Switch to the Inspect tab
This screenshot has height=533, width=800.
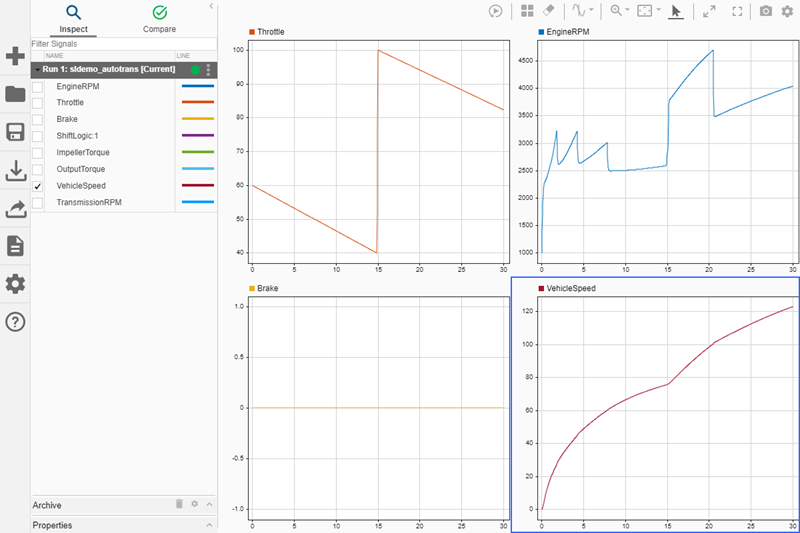(73, 19)
